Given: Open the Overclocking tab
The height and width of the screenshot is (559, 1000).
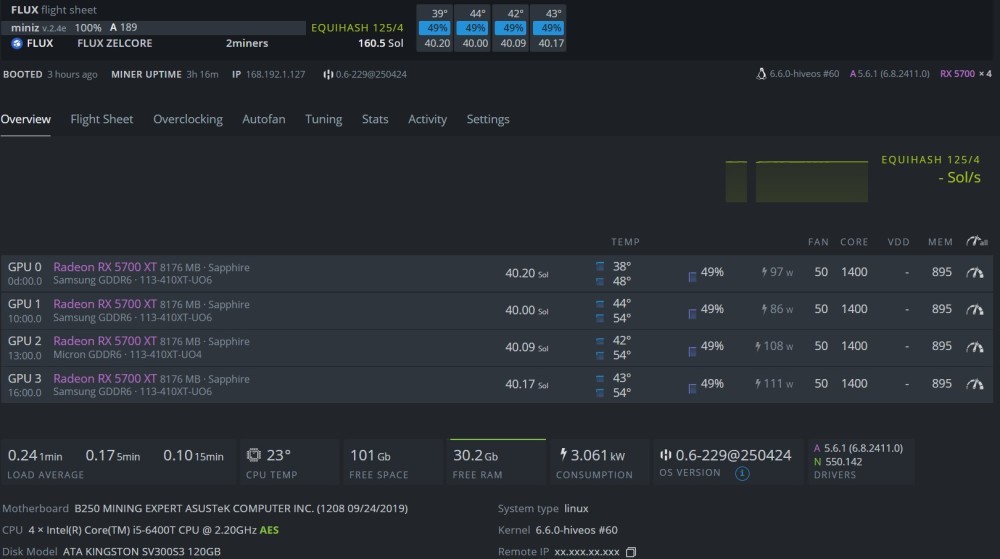Looking at the screenshot, I should click(x=188, y=119).
